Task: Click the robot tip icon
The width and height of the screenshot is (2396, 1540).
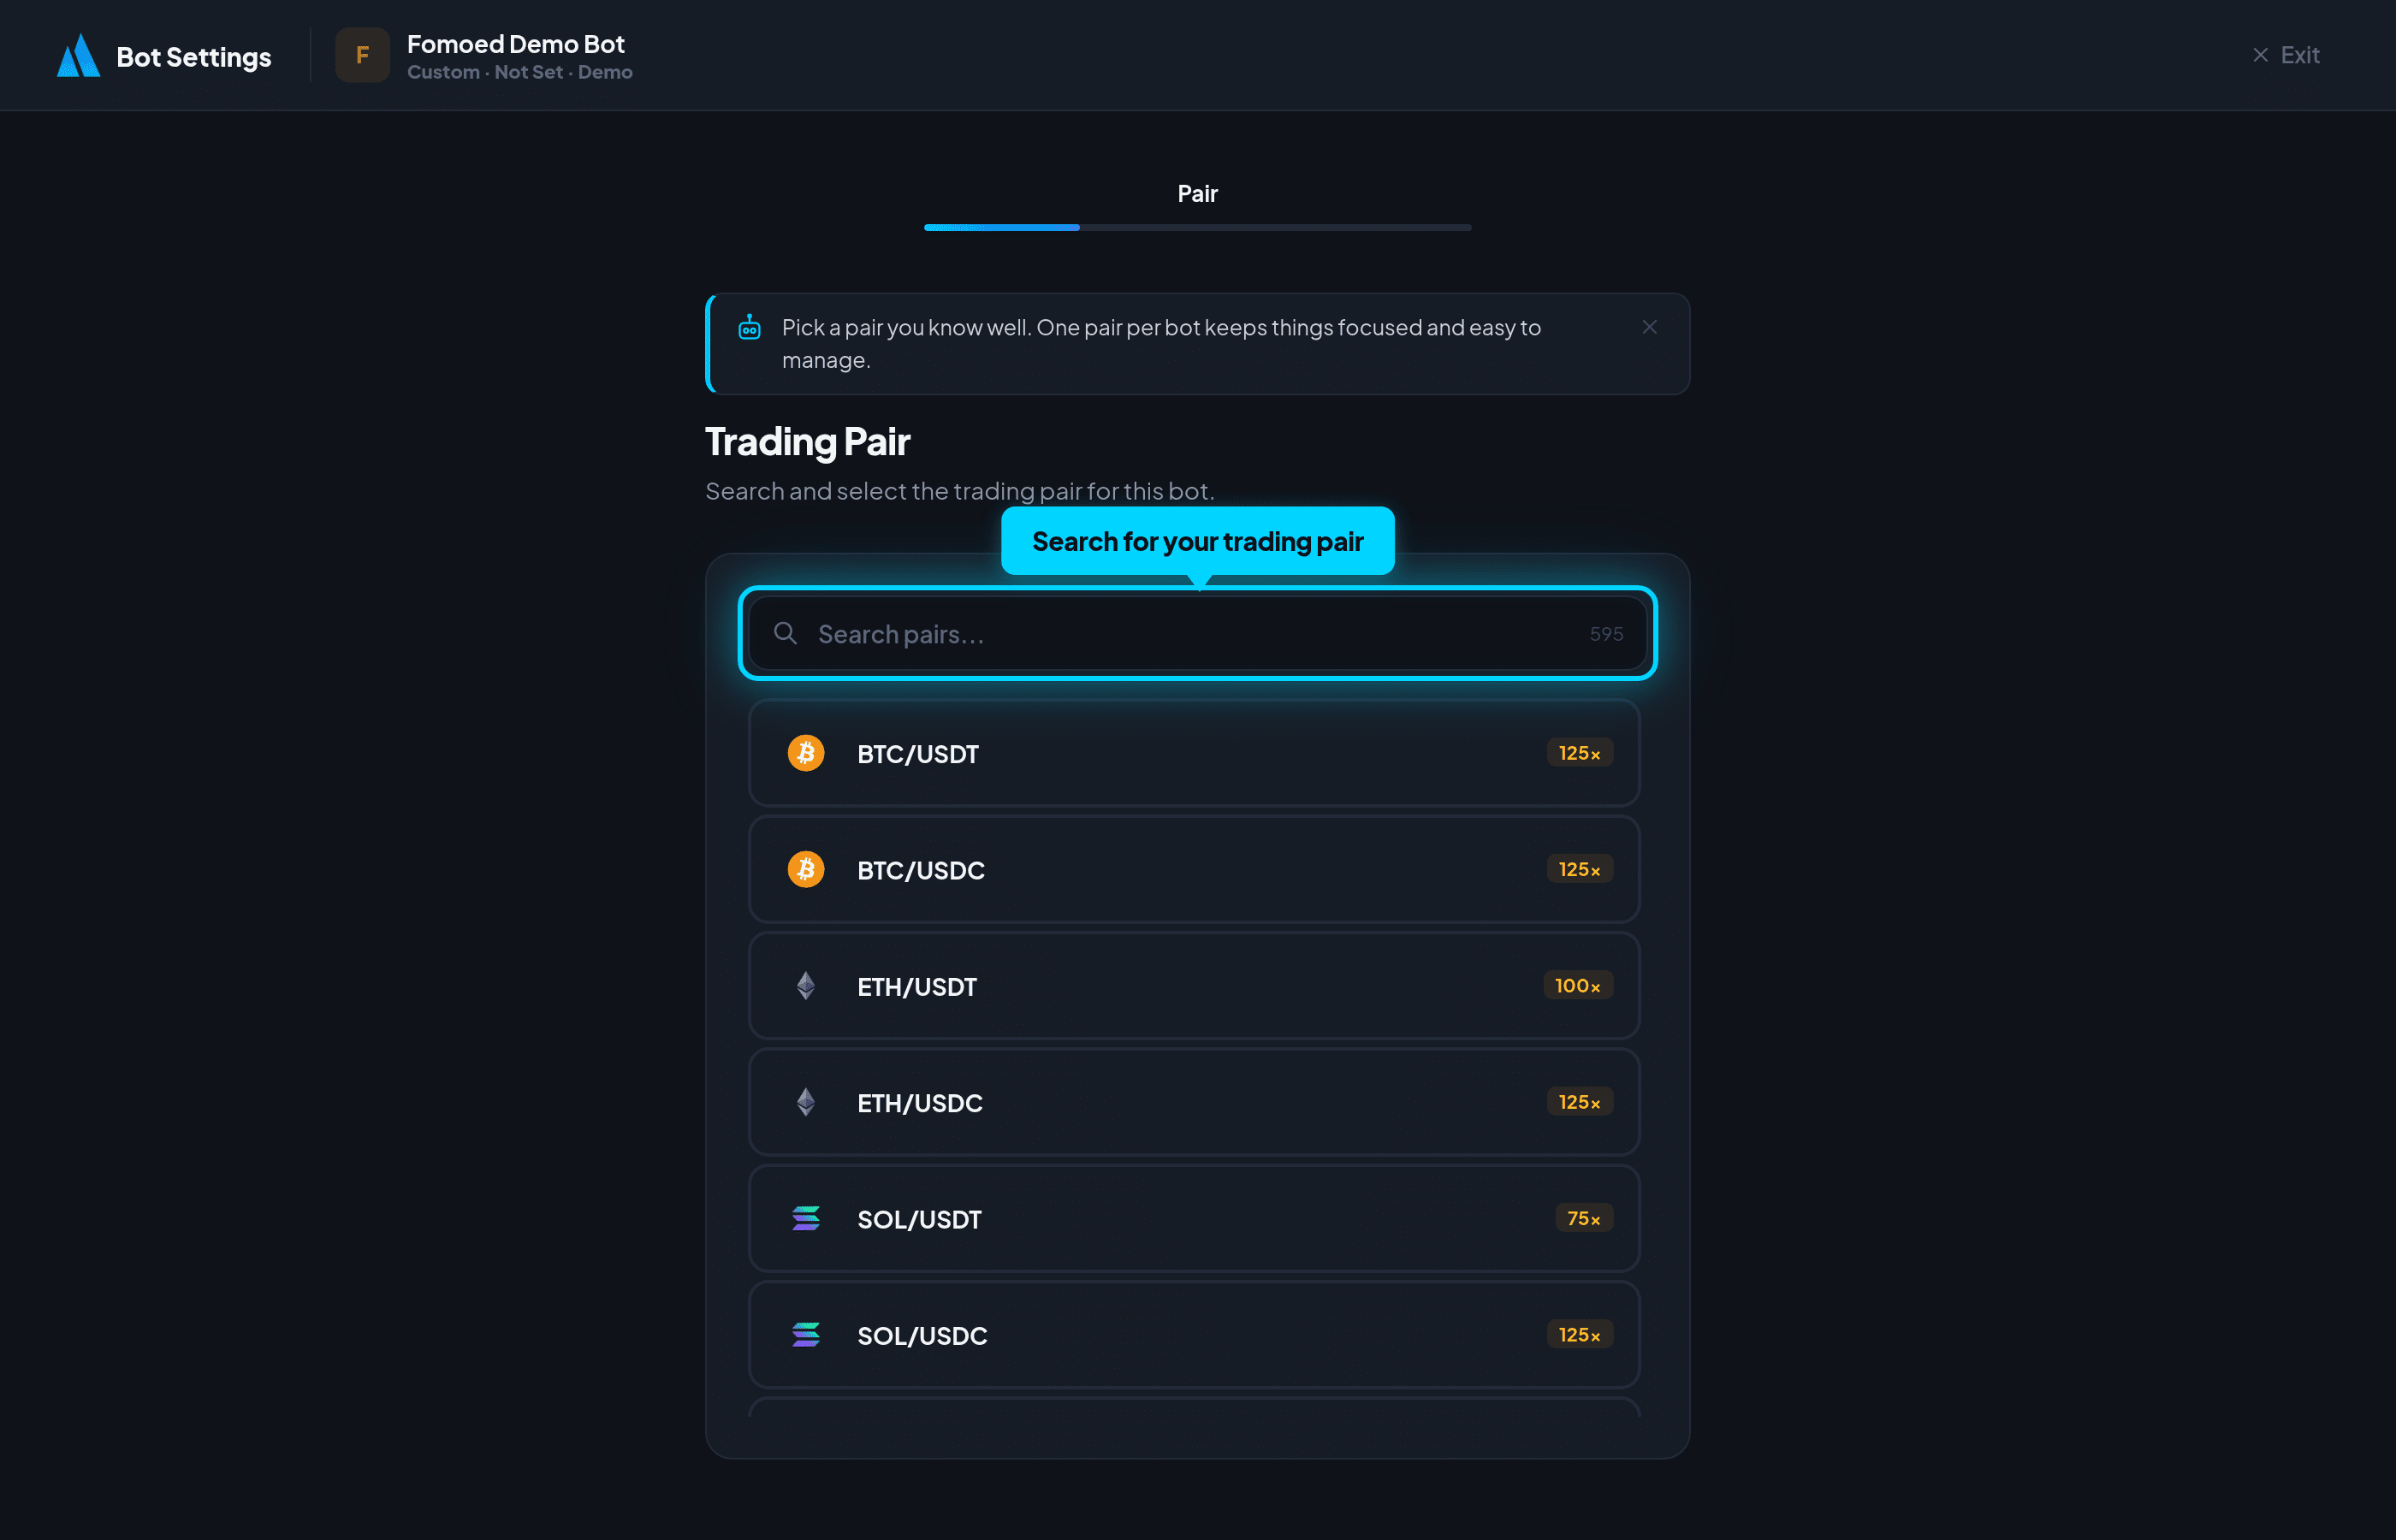Action: click(749, 327)
